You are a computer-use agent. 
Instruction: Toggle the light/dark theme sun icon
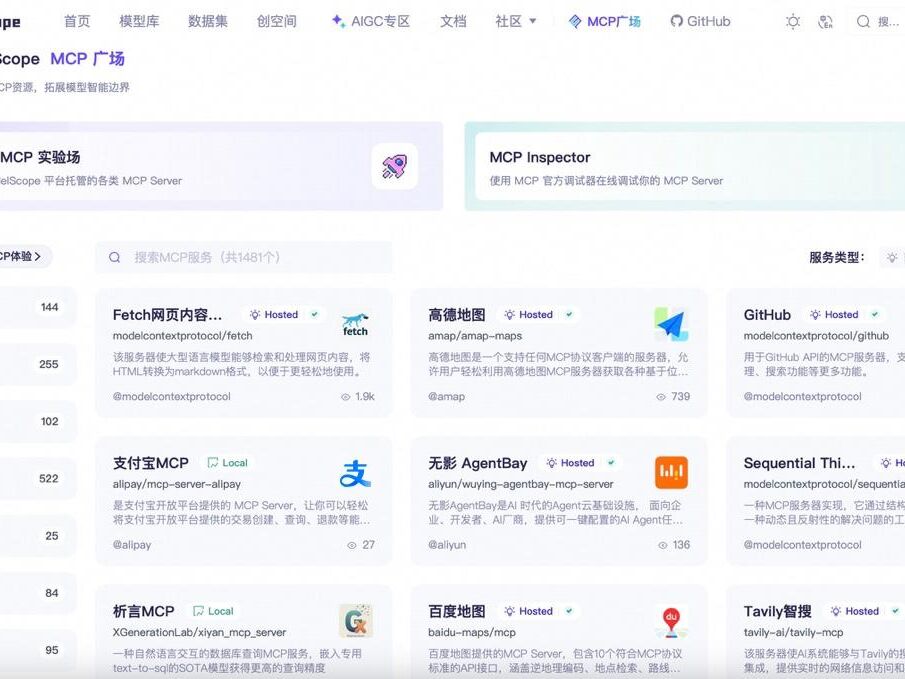(793, 22)
